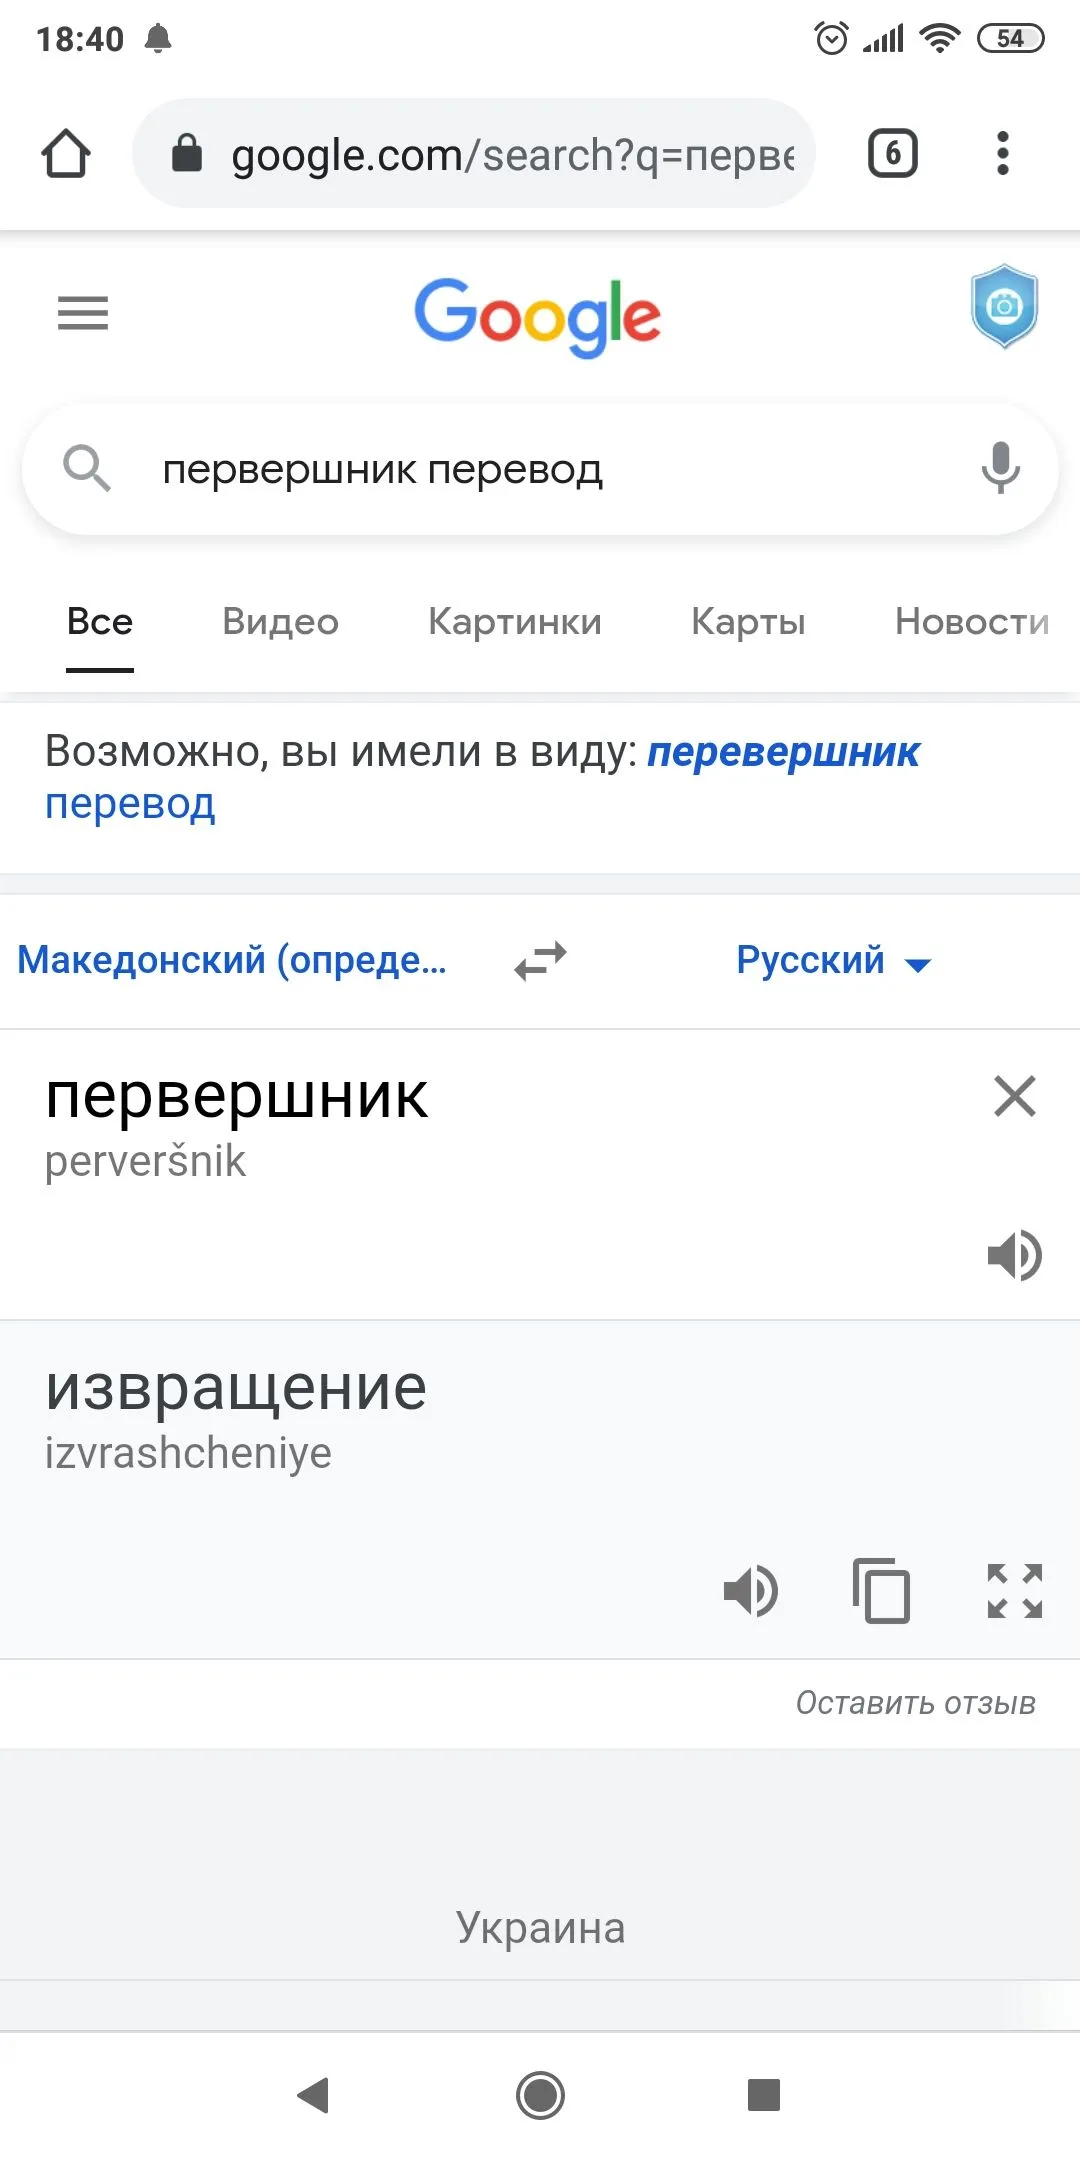Screen dimensions: 1080x2160
Task: Tap the blue shield camera icon
Action: [1004, 306]
